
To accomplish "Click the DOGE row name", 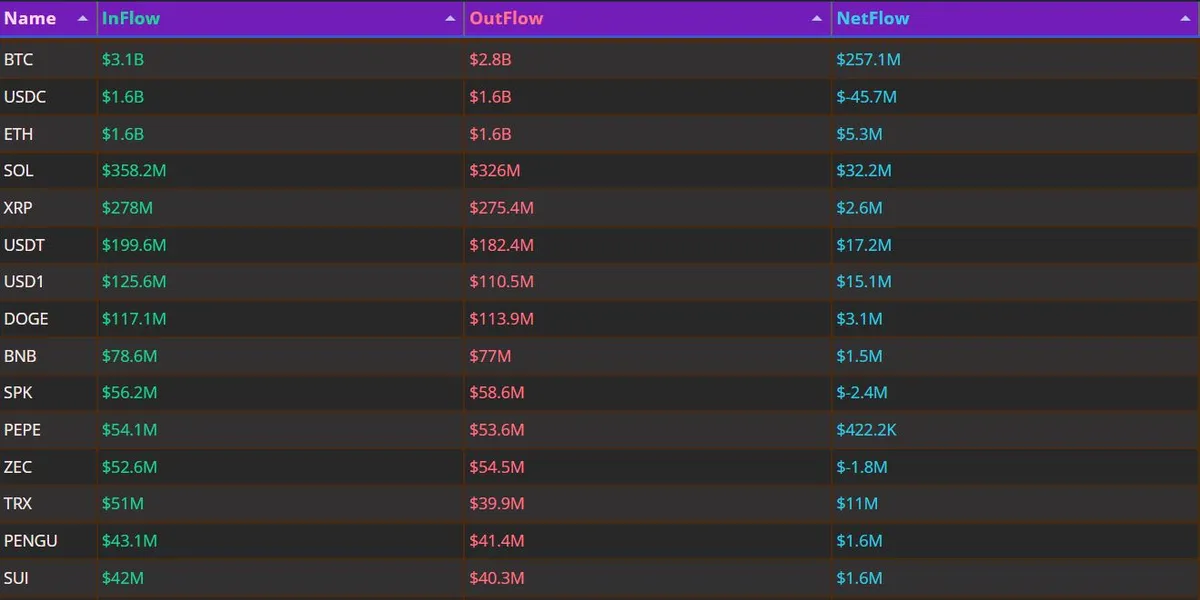I will (26, 319).
